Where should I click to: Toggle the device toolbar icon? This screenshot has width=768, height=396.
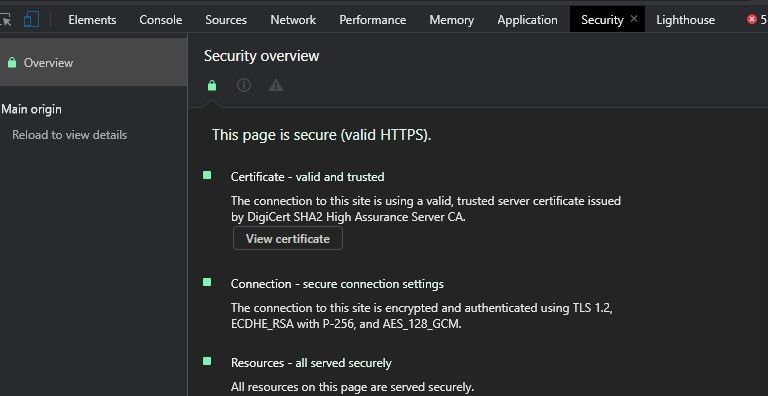(31, 20)
